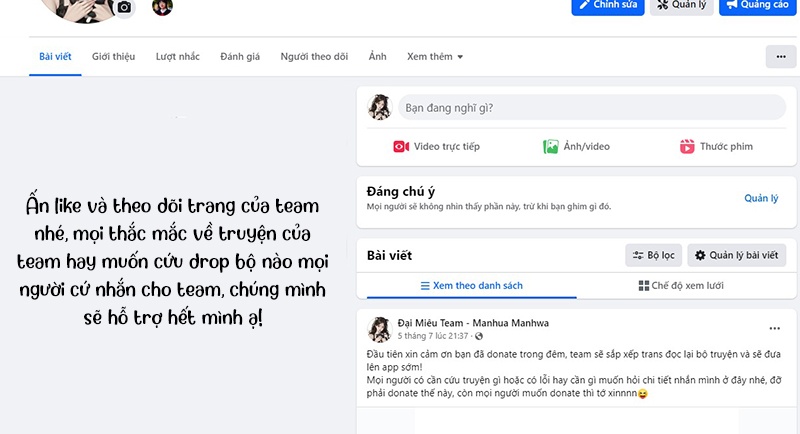Switch to Xem theo danh sách list view

(x=471, y=285)
